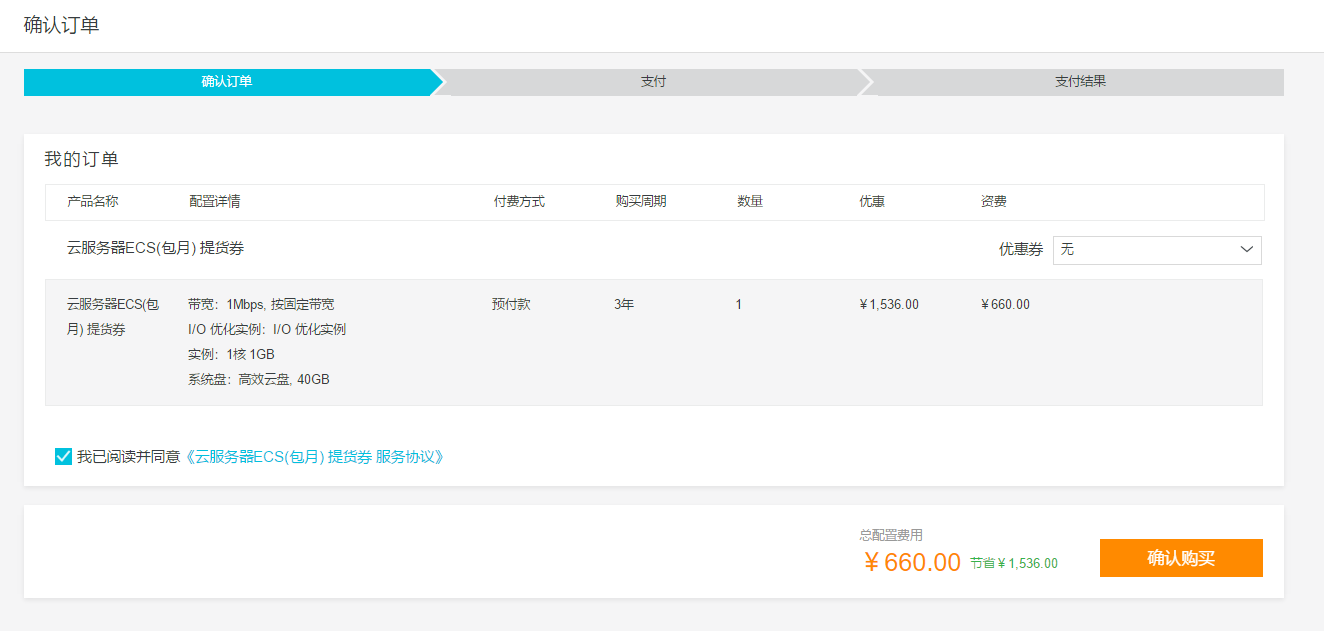This screenshot has height=631, width=1324.
Task: Open the 云服务器ECS(包月) 提货券 服务协议 link
Action: tap(315, 457)
